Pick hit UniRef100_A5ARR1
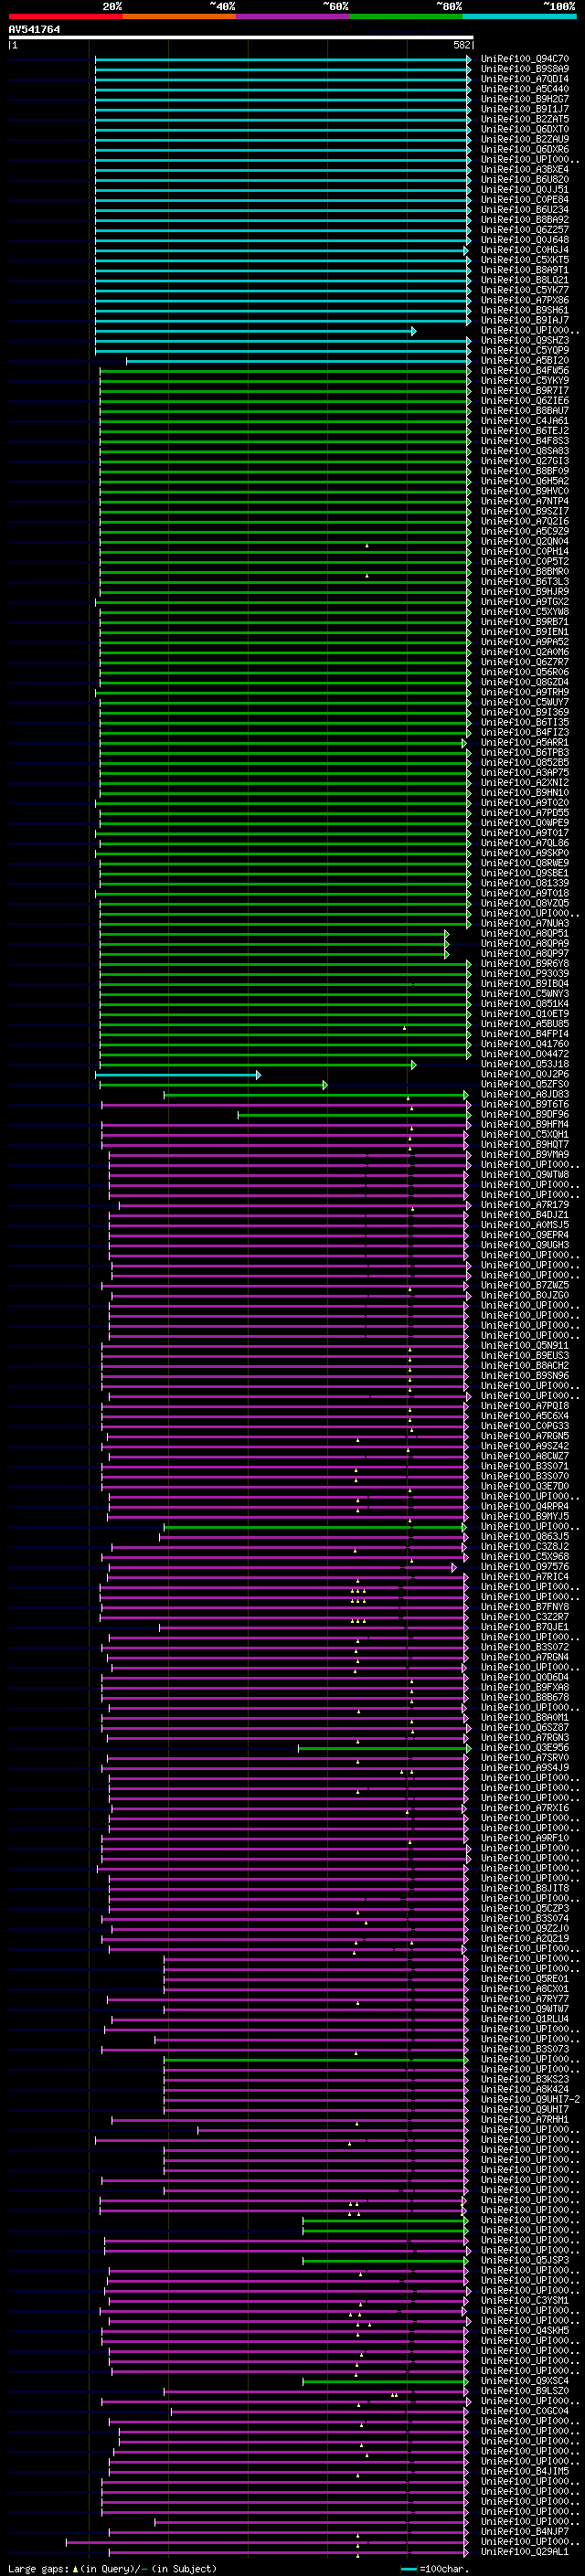The height and width of the screenshot is (2576, 585). pyautogui.click(x=525, y=742)
